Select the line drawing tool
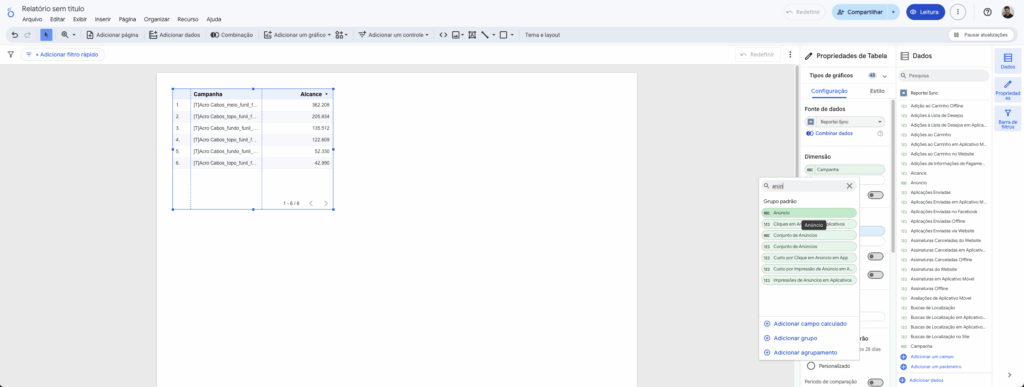The height and width of the screenshot is (387, 1024). point(485,35)
